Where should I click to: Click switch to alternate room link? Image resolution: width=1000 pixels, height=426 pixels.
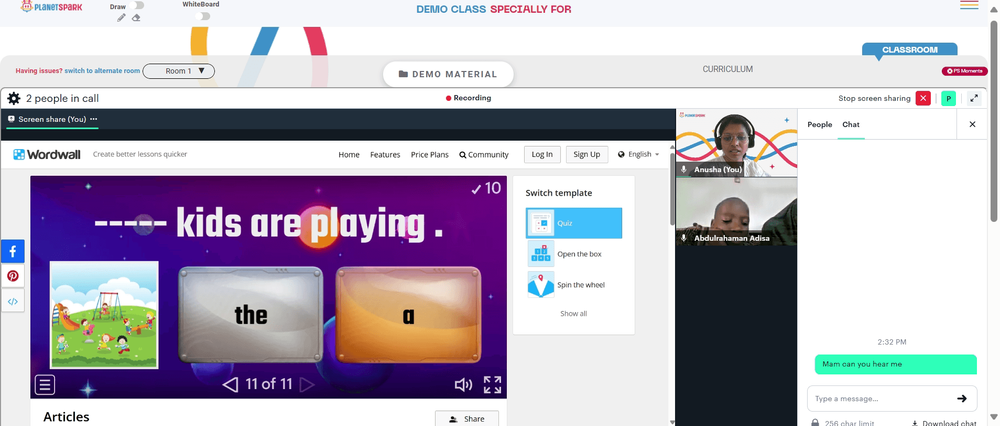pos(102,71)
